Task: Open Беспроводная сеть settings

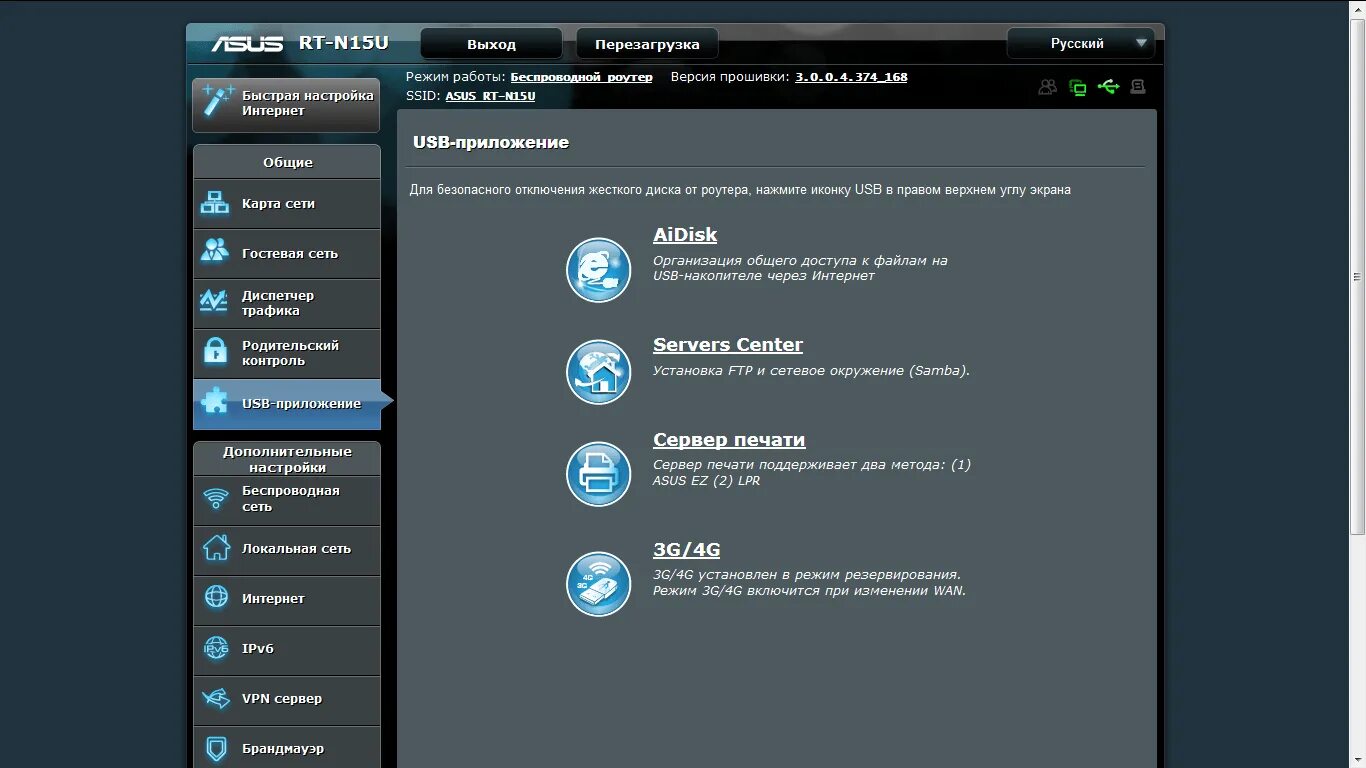Action: tap(287, 500)
